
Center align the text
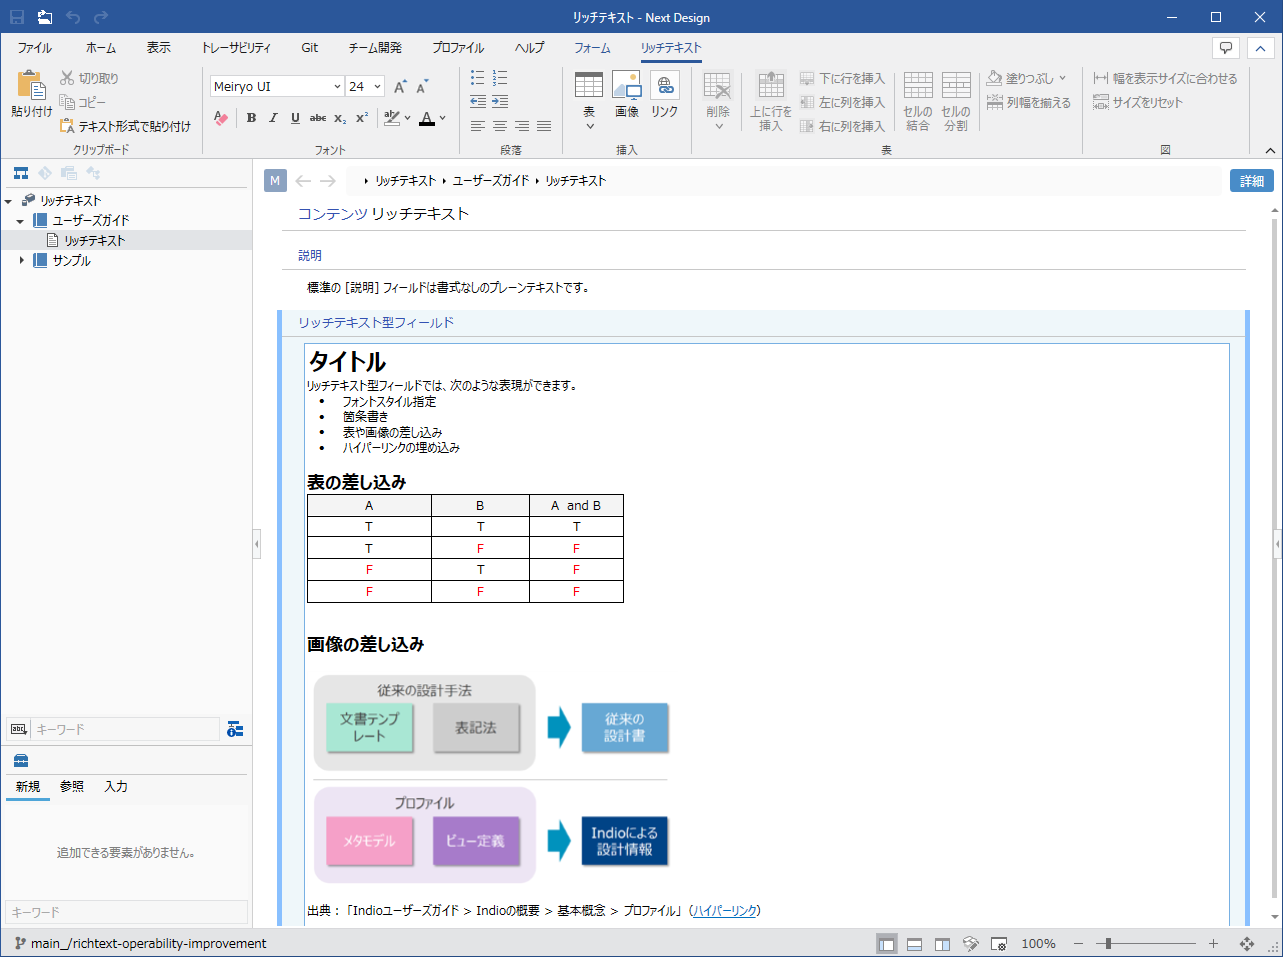tap(500, 126)
